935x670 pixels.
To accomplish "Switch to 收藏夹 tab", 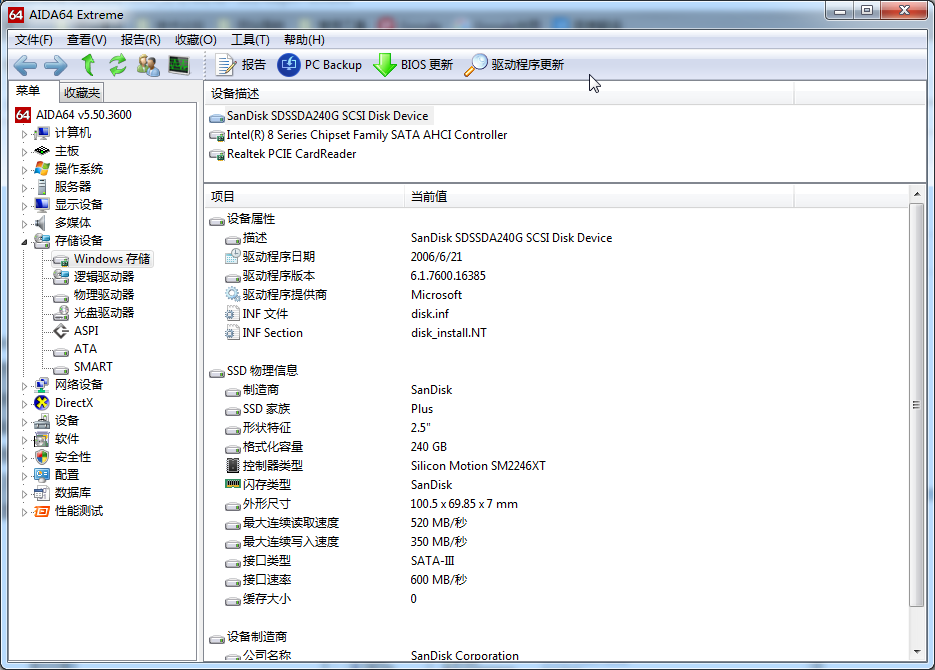I will tap(82, 92).
